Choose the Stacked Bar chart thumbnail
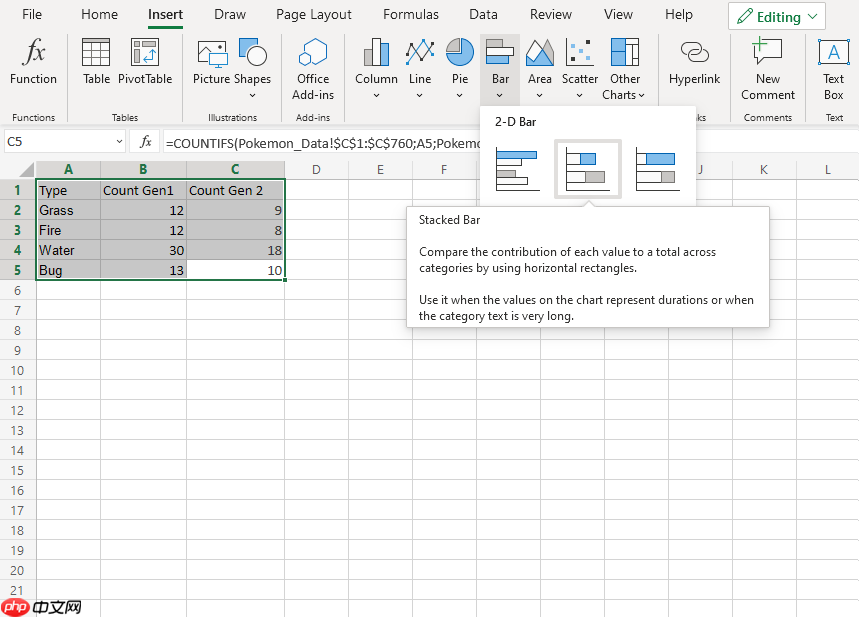The height and width of the screenshot is (617, 859). point(588,169)
